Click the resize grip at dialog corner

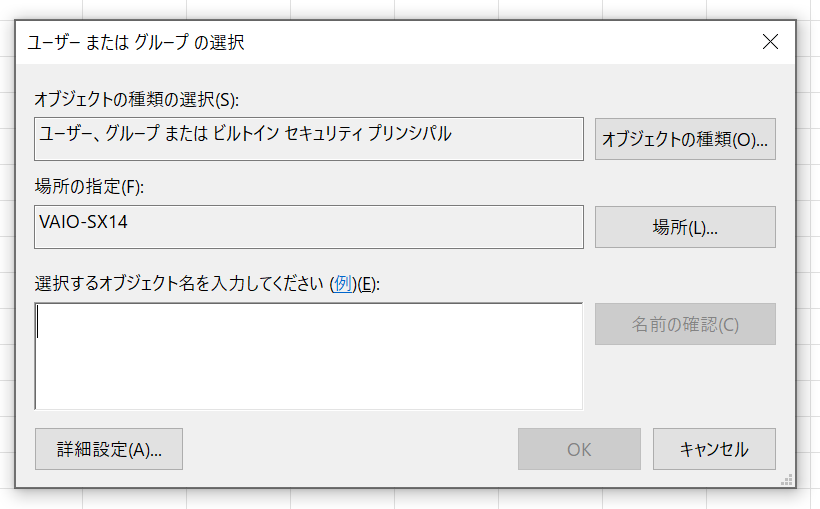click(787, 480)
